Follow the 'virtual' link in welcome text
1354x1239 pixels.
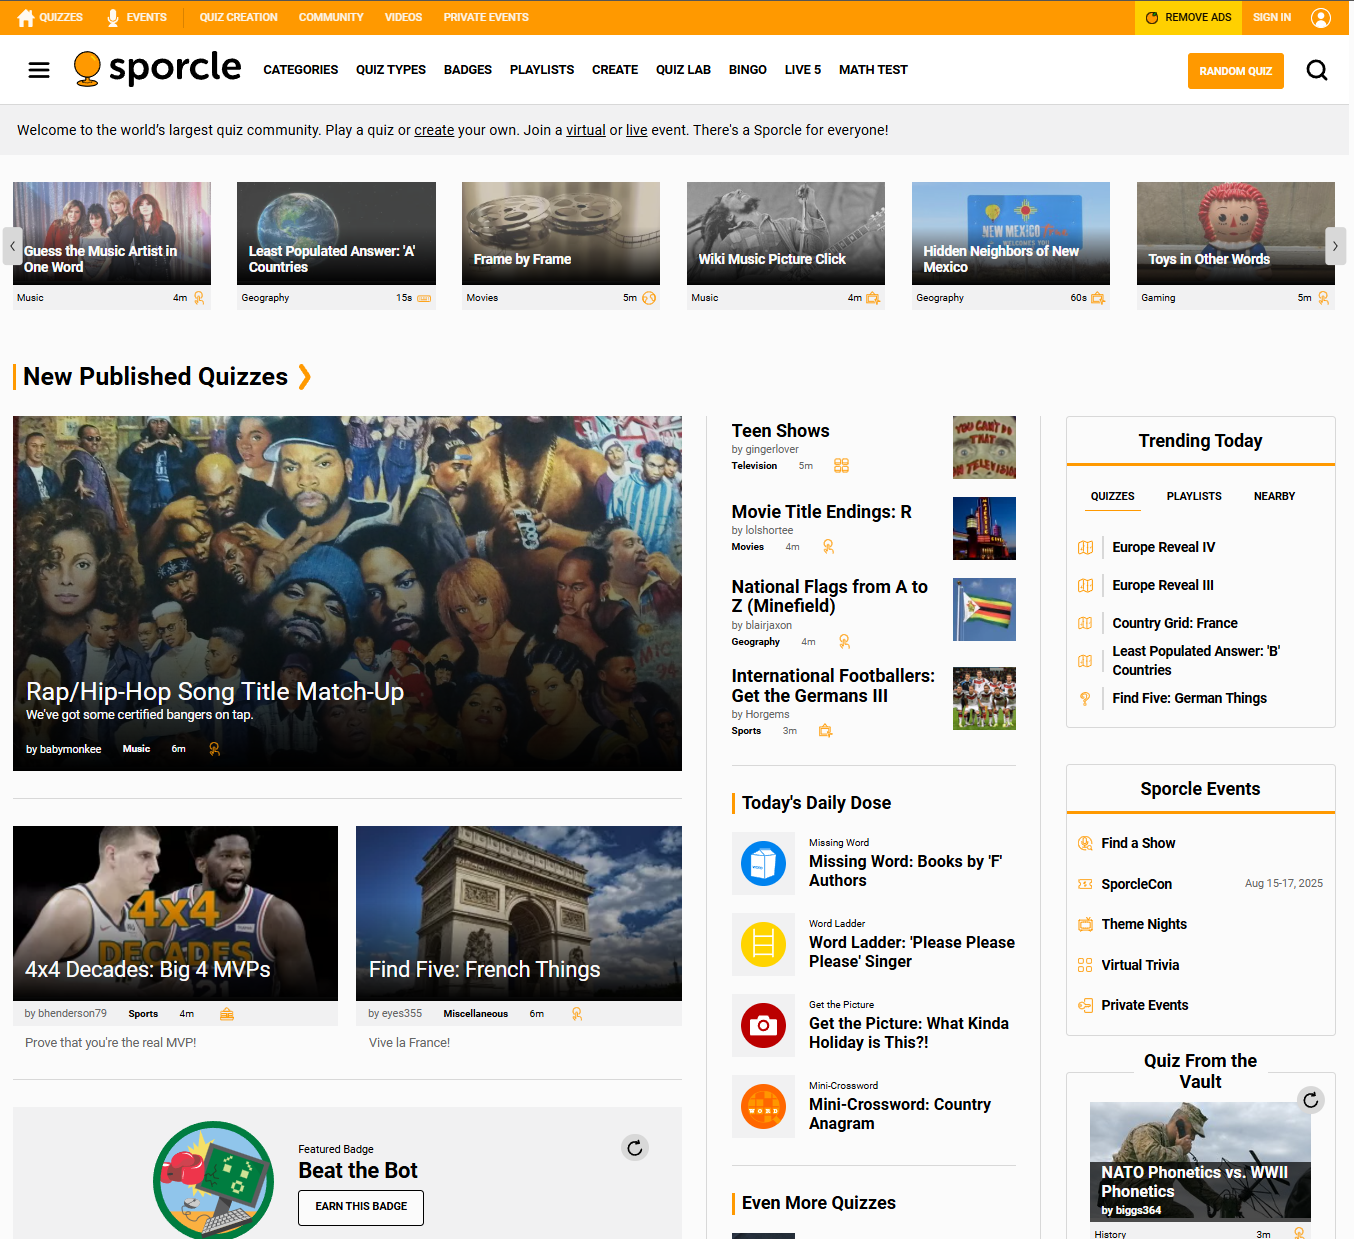coord(586,130)
